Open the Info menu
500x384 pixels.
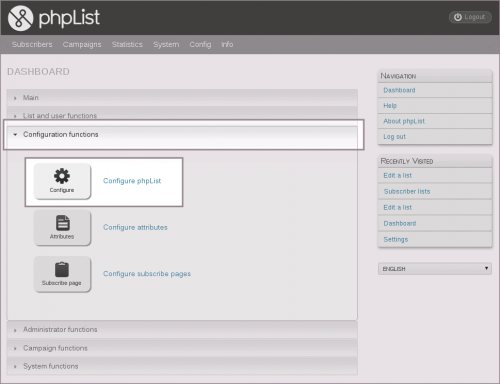[x=227, y=44]
